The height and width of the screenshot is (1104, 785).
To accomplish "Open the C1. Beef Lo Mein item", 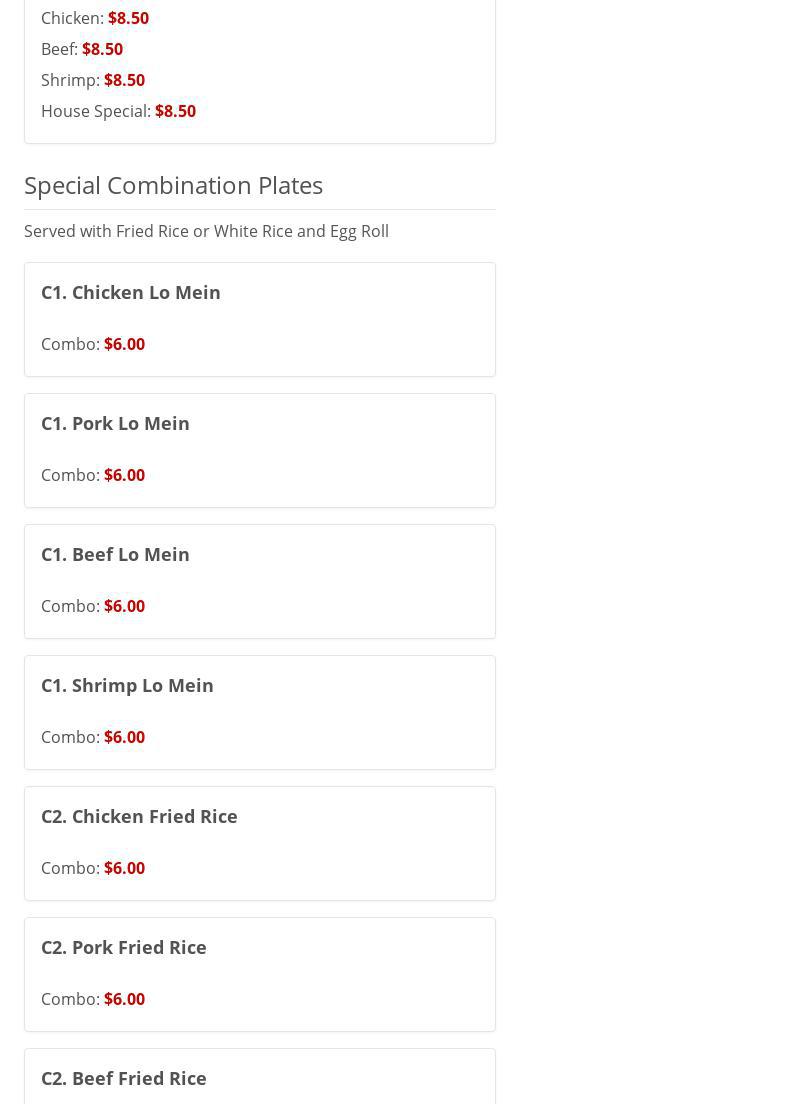I will click(115, 554).
